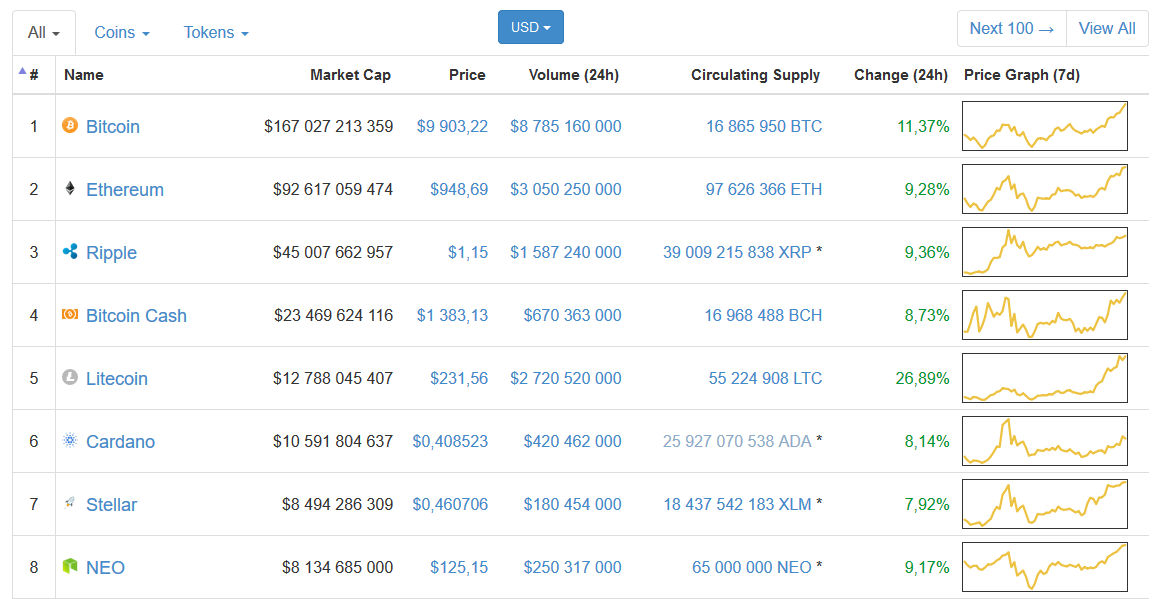Sort by Change (24h) column header

[901, 75]
